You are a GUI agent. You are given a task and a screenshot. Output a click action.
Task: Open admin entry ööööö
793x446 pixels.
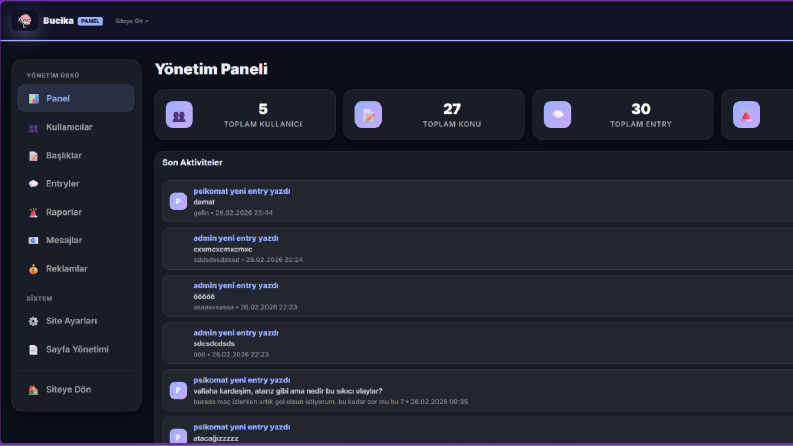477,296
